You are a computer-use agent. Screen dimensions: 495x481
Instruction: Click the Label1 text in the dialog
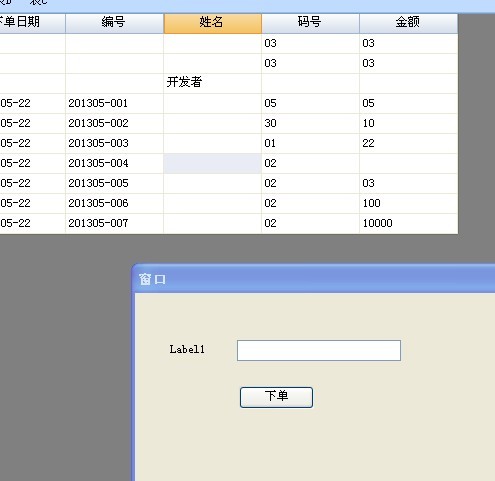[187, 349]
